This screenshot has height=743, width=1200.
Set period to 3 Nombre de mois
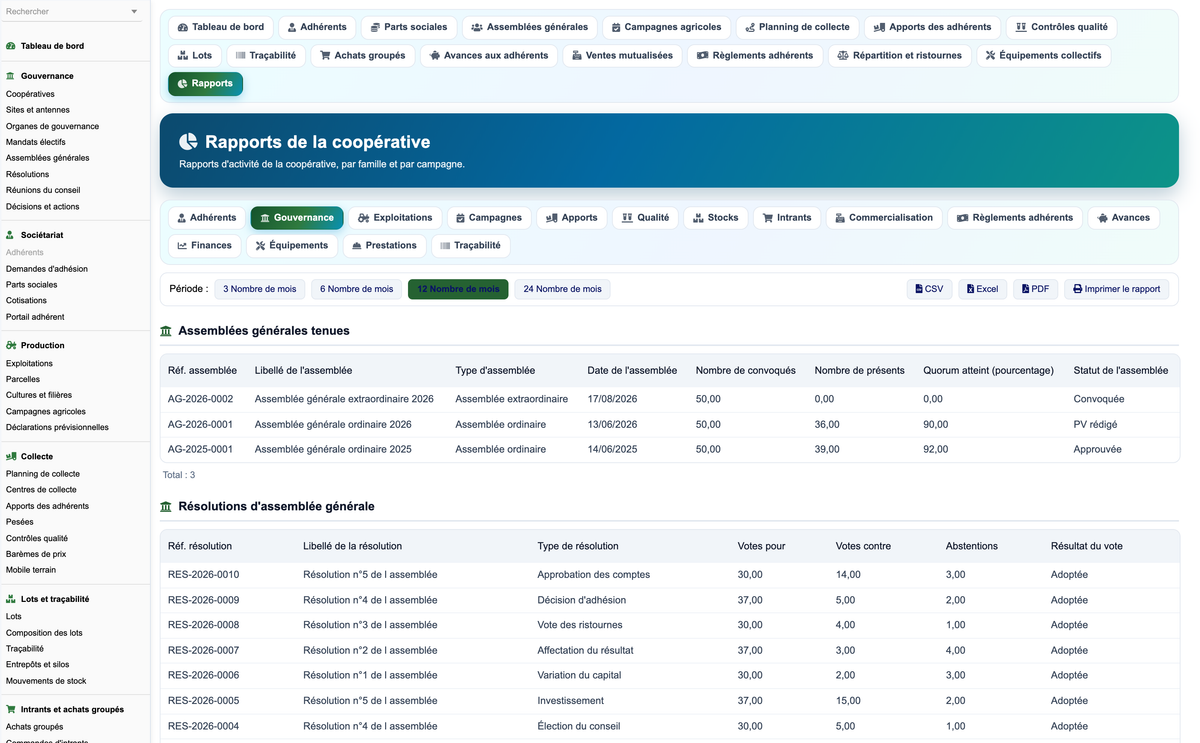(259, 289)
